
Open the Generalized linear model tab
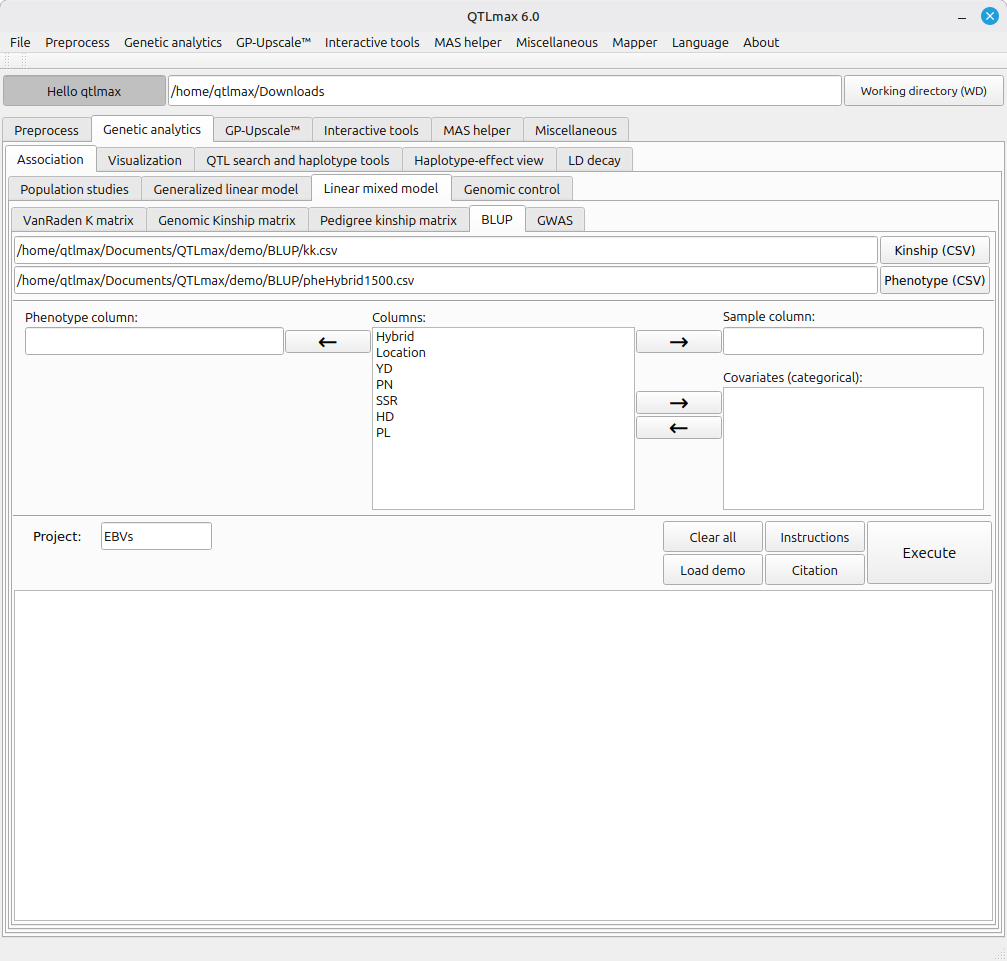point(225,189)
